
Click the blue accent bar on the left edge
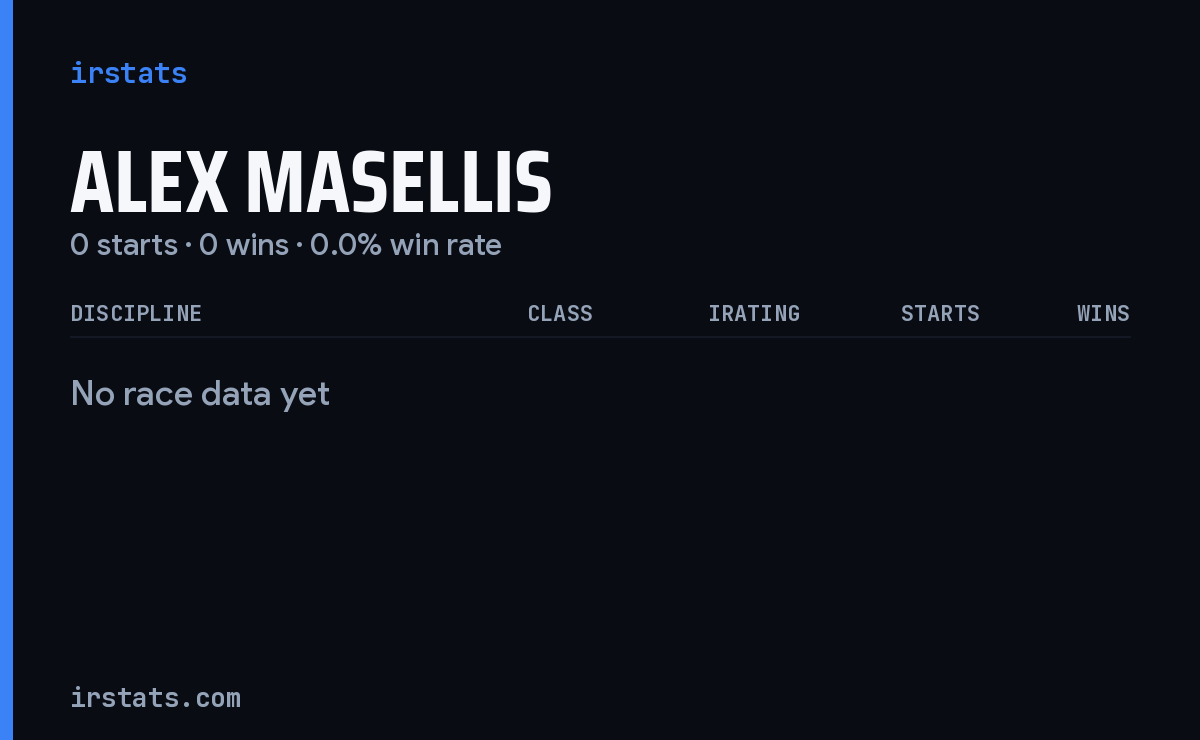[6, 370]
